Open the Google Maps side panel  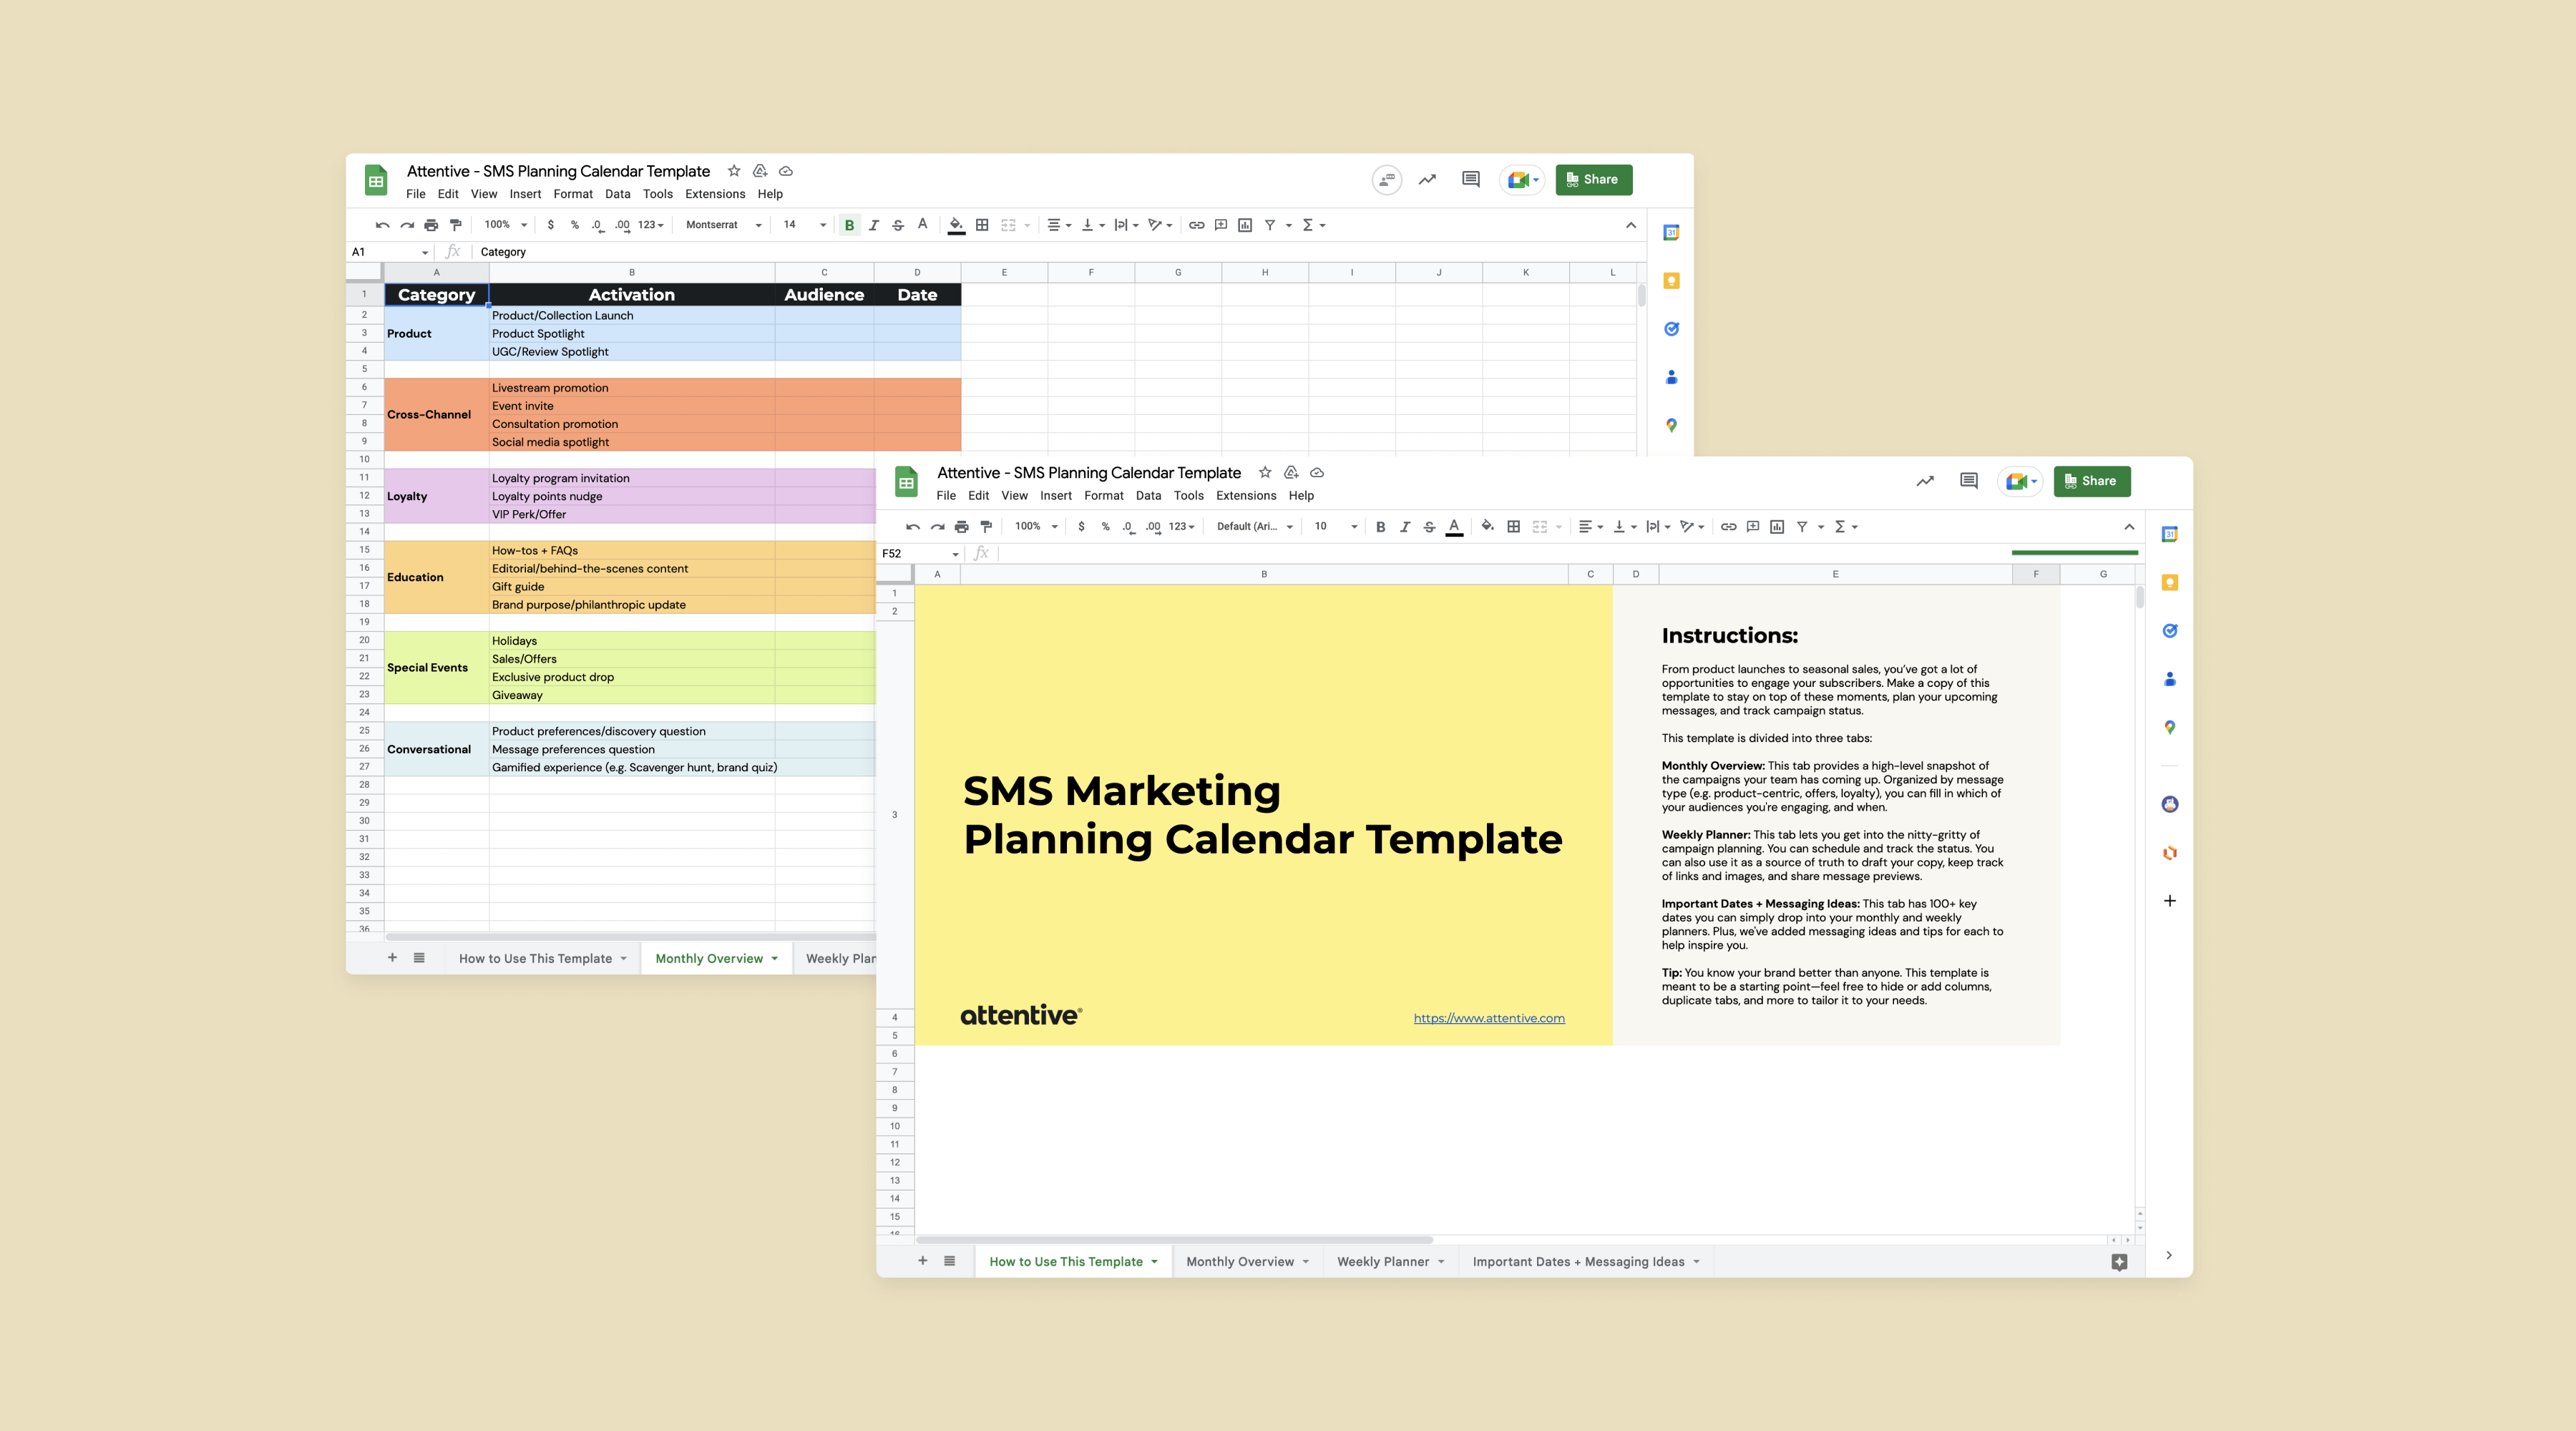point(2170,727)
